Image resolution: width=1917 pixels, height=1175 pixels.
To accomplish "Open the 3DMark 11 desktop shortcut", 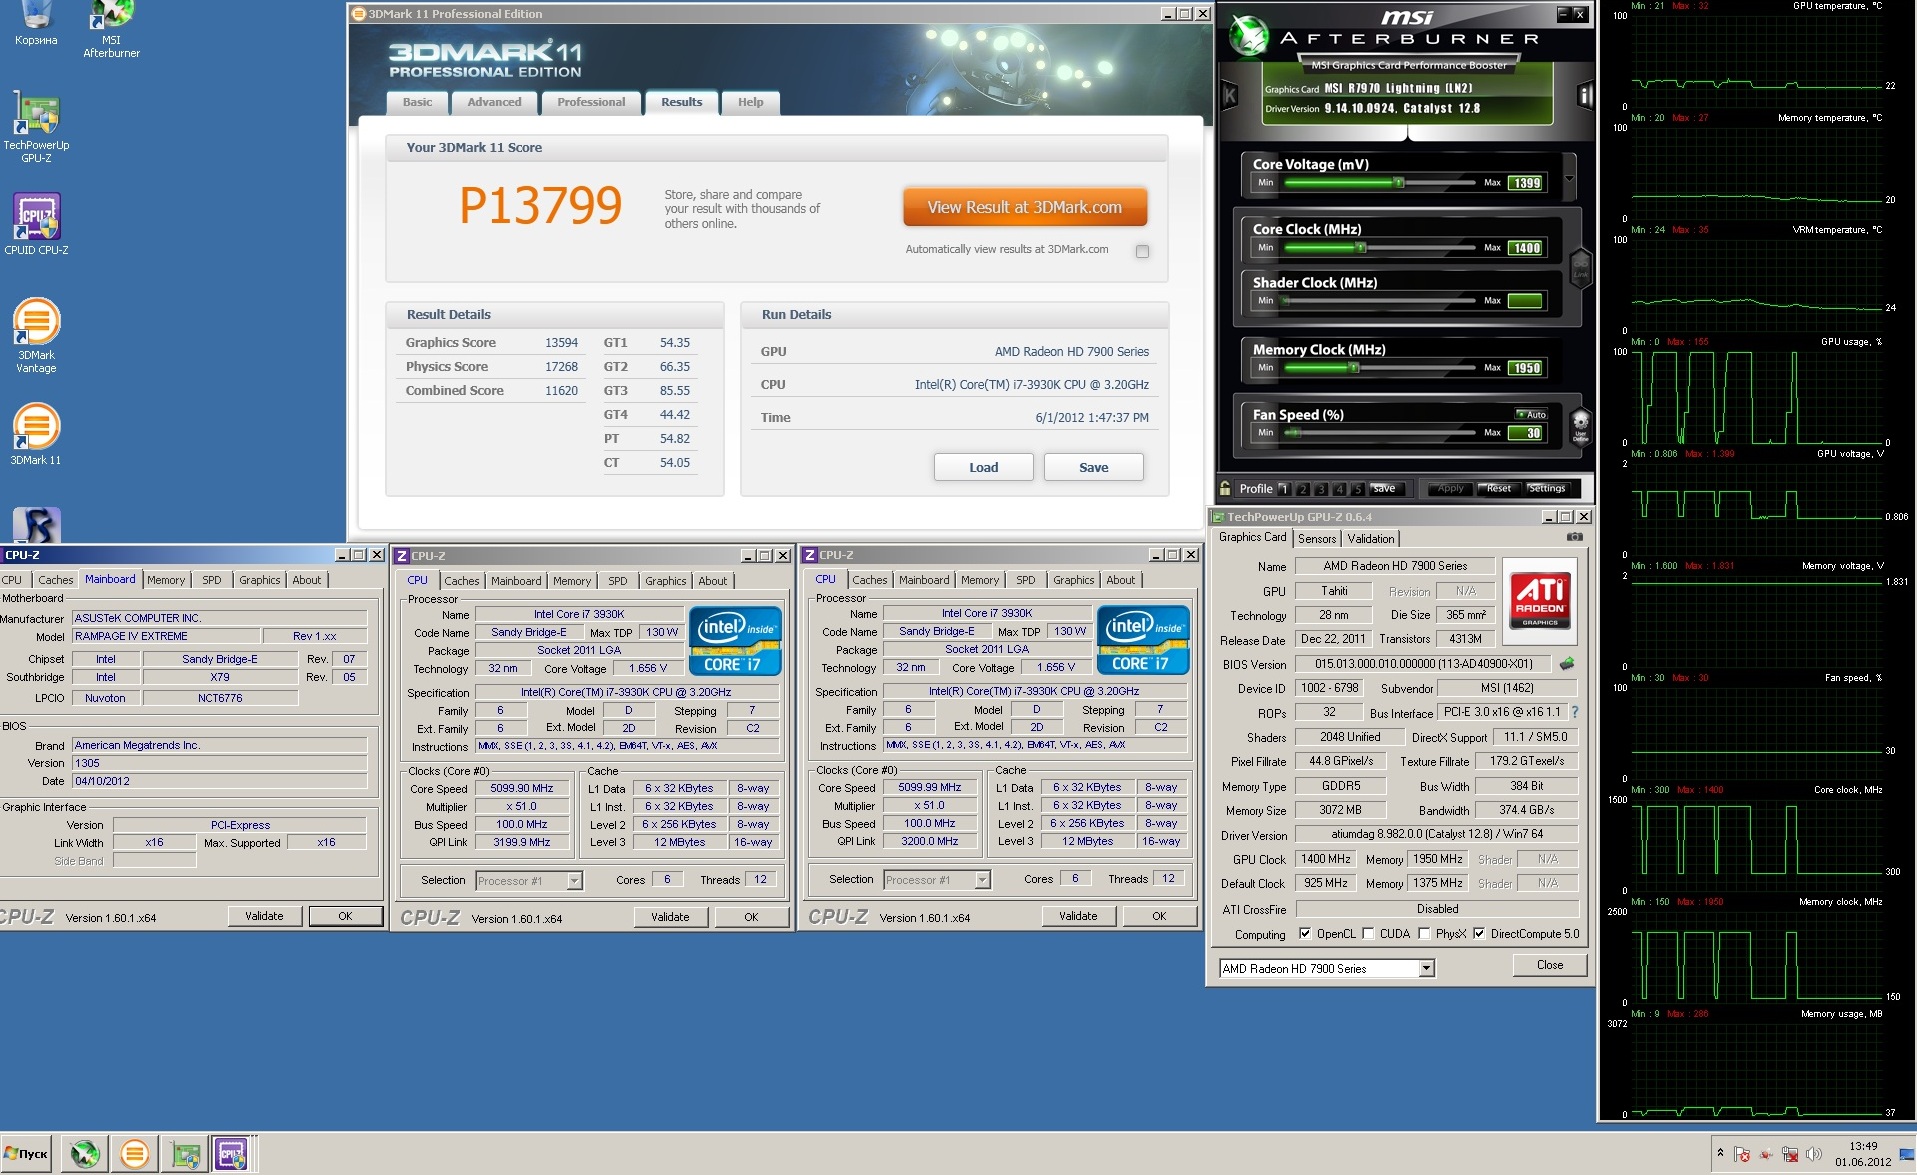I will tap(36, 434).
